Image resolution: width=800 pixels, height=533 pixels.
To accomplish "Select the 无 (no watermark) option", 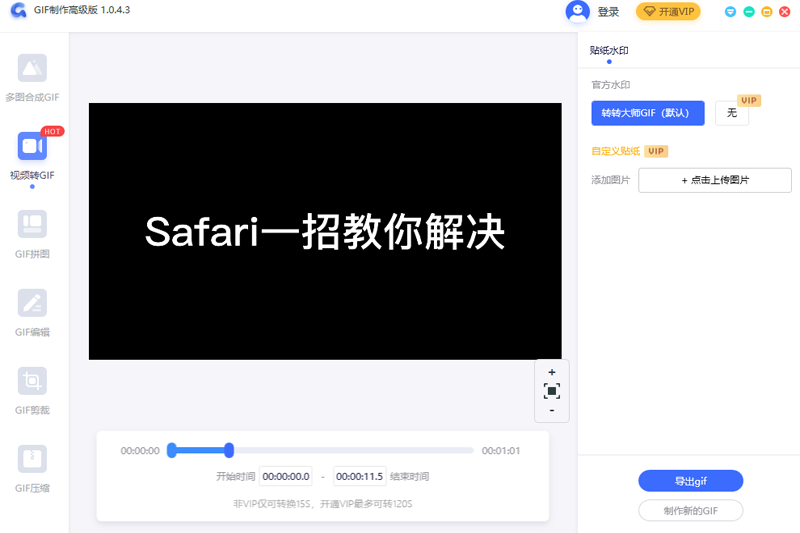I will 732,113.
